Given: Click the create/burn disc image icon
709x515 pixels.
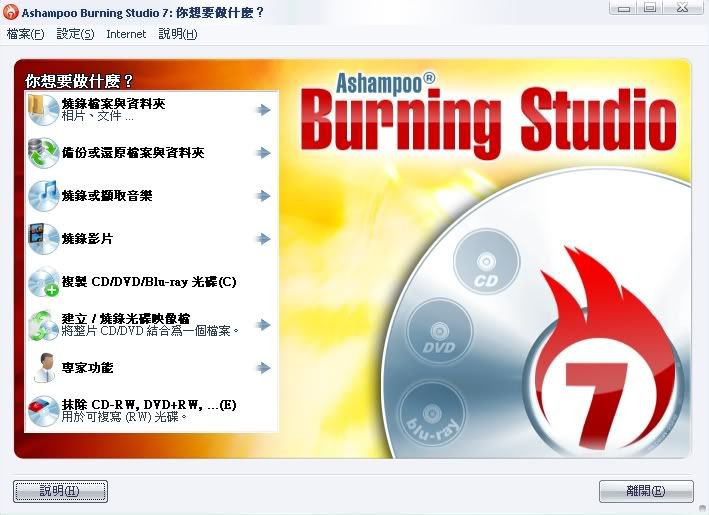Looking at the screenshot, I should pos(43,325).
